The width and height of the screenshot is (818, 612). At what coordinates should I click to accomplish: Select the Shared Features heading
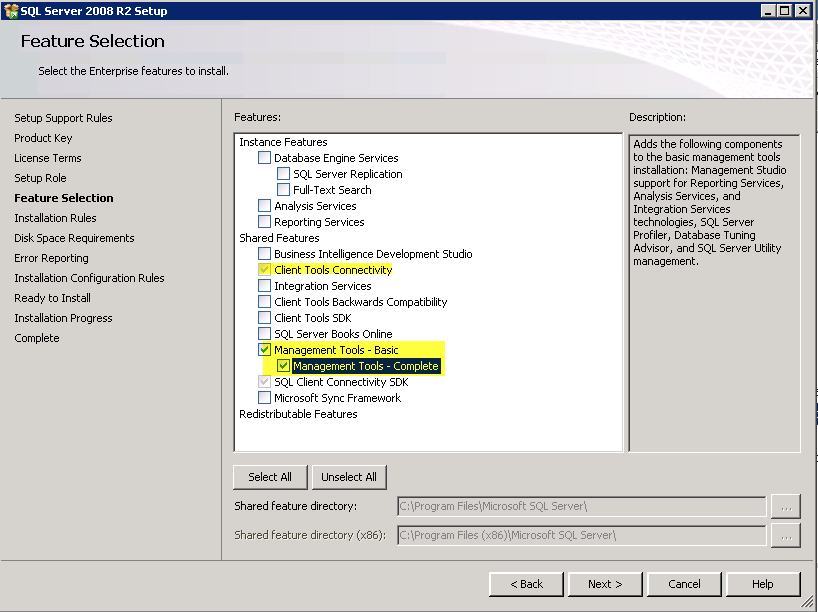(279, 238)
